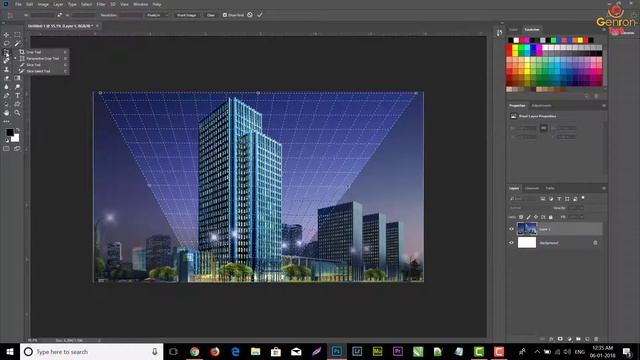This screenshot has width=640, height=360.
Task: Hide Layer 1 using eye icon
Action: 511,229
